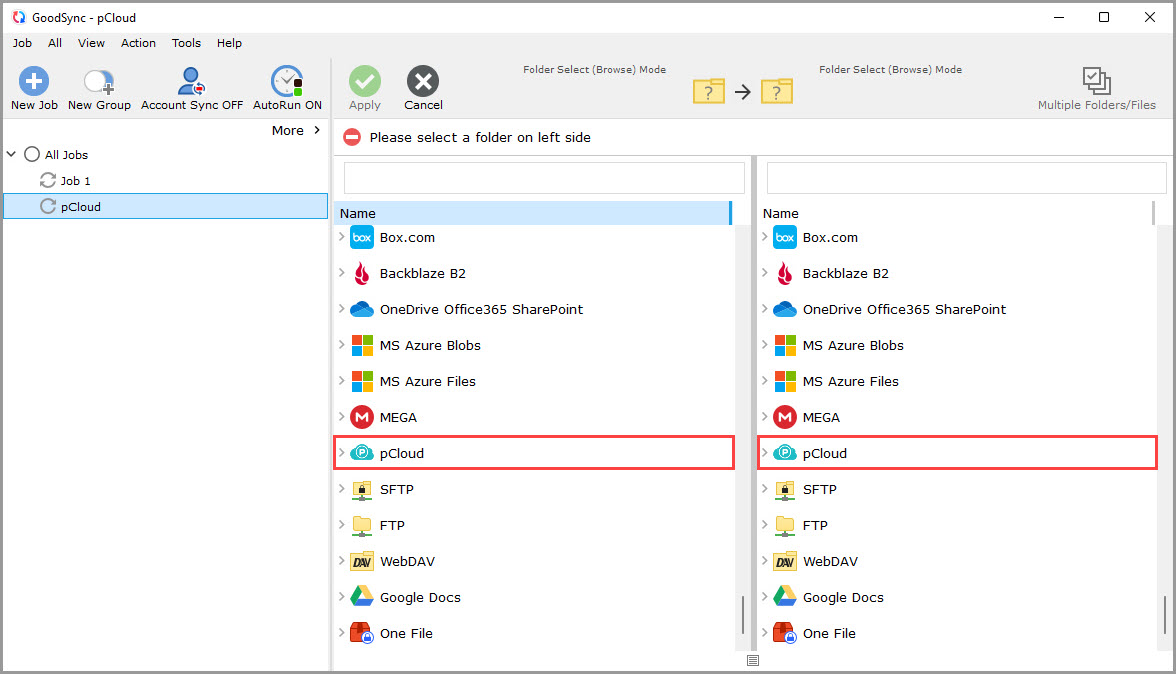Viewport: 1176px width, 674px height.
Task: Select Job 1 in job tree
Action: 76,181
